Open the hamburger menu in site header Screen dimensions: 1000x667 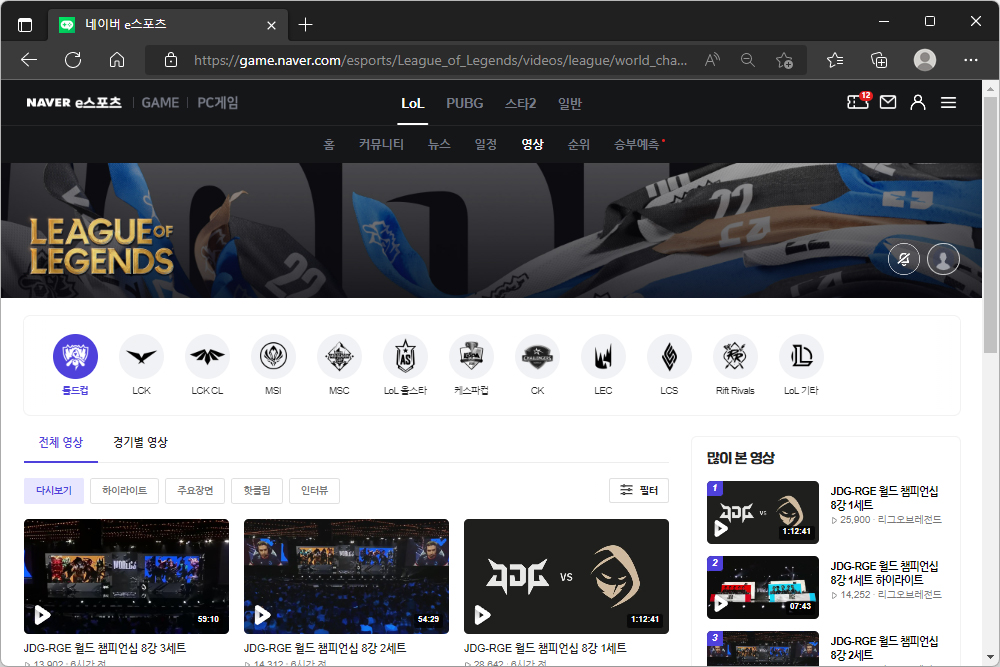click(x=948, y=103)
